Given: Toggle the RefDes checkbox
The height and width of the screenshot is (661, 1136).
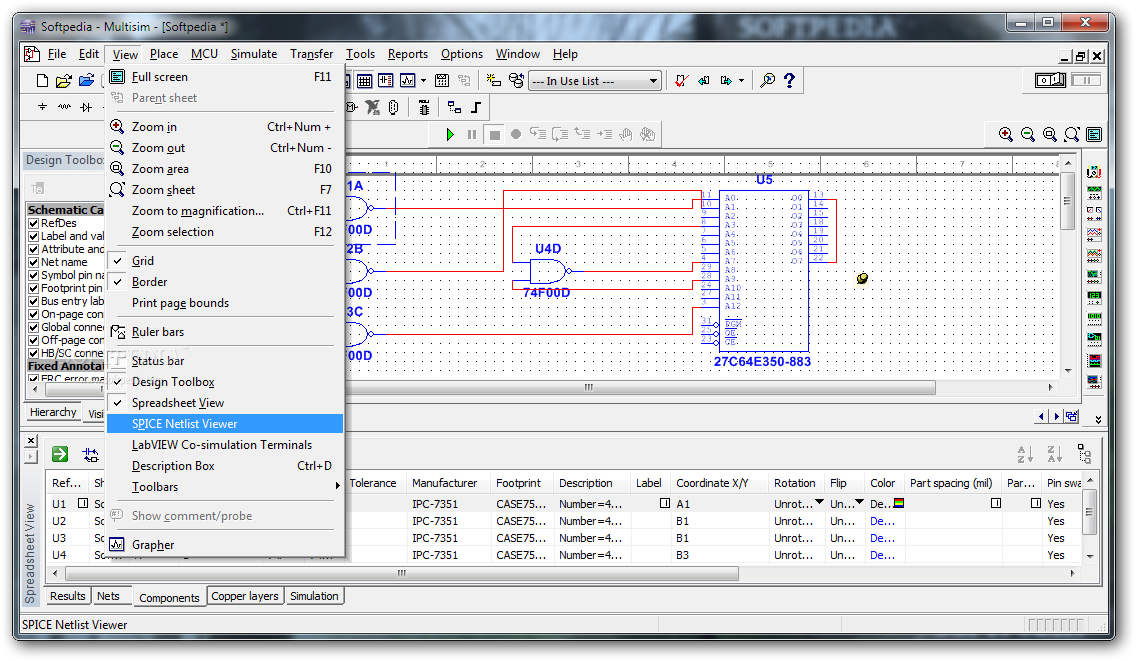Looking at the screenshot, I should [x=33, y=223].
